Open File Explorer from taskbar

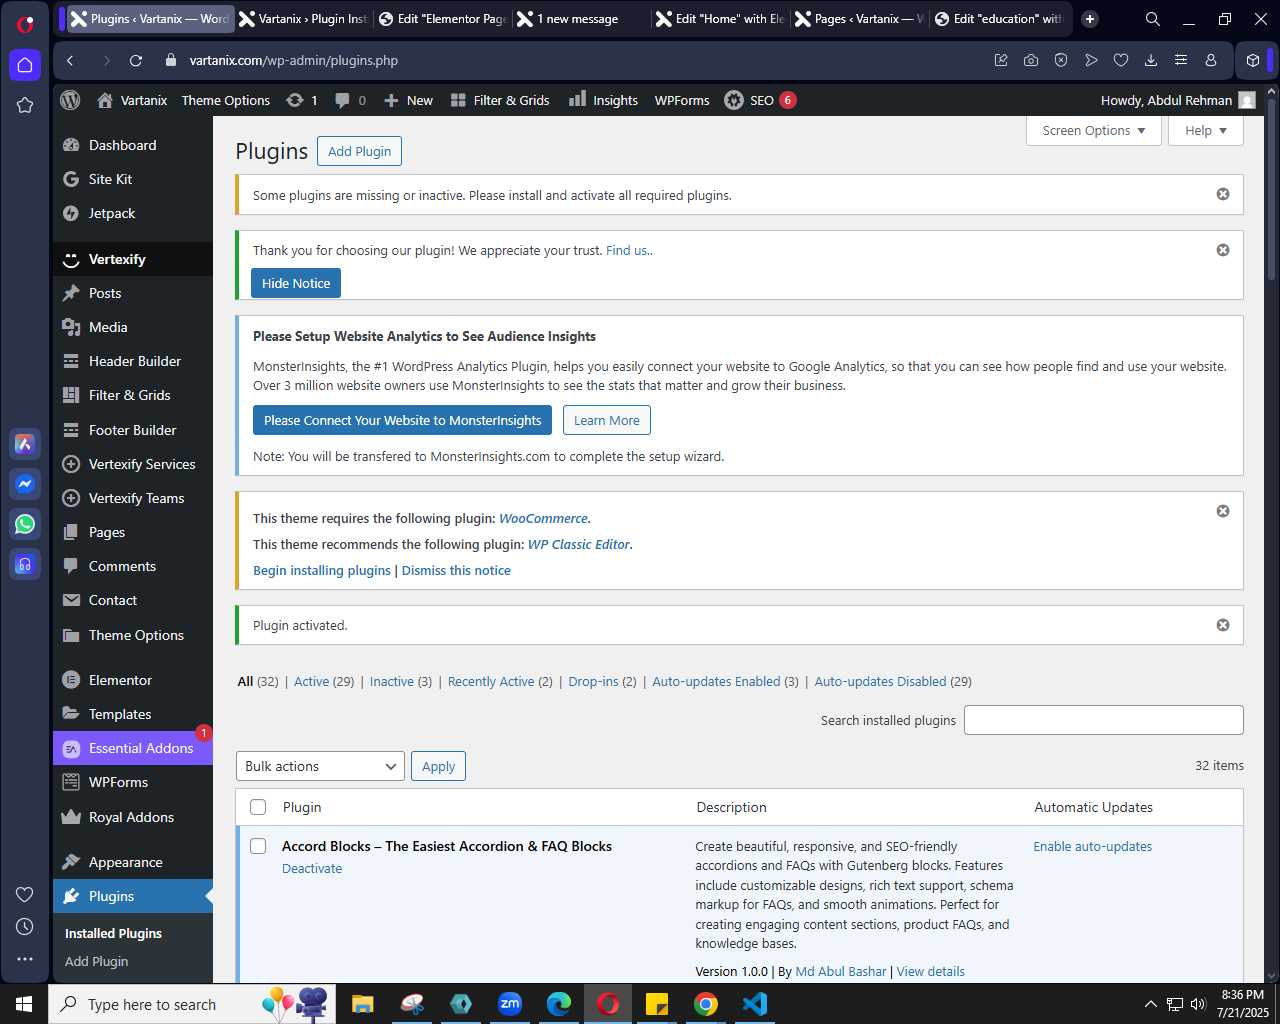(x=363, y=1004)
